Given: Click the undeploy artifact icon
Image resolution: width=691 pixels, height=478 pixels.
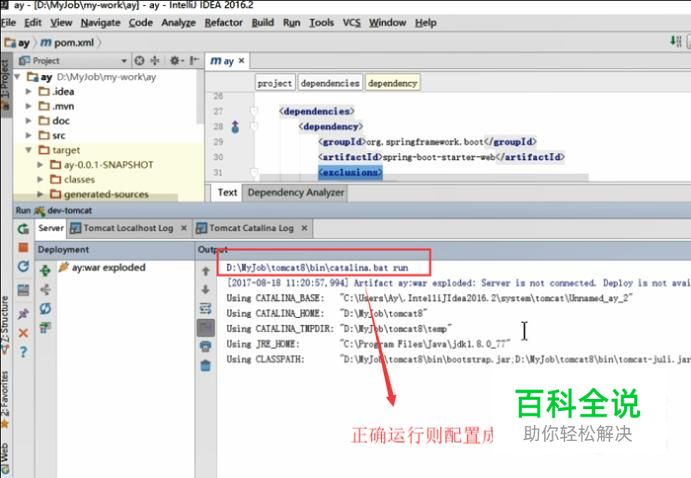Looking at the screenshot, I should [45, 289].
